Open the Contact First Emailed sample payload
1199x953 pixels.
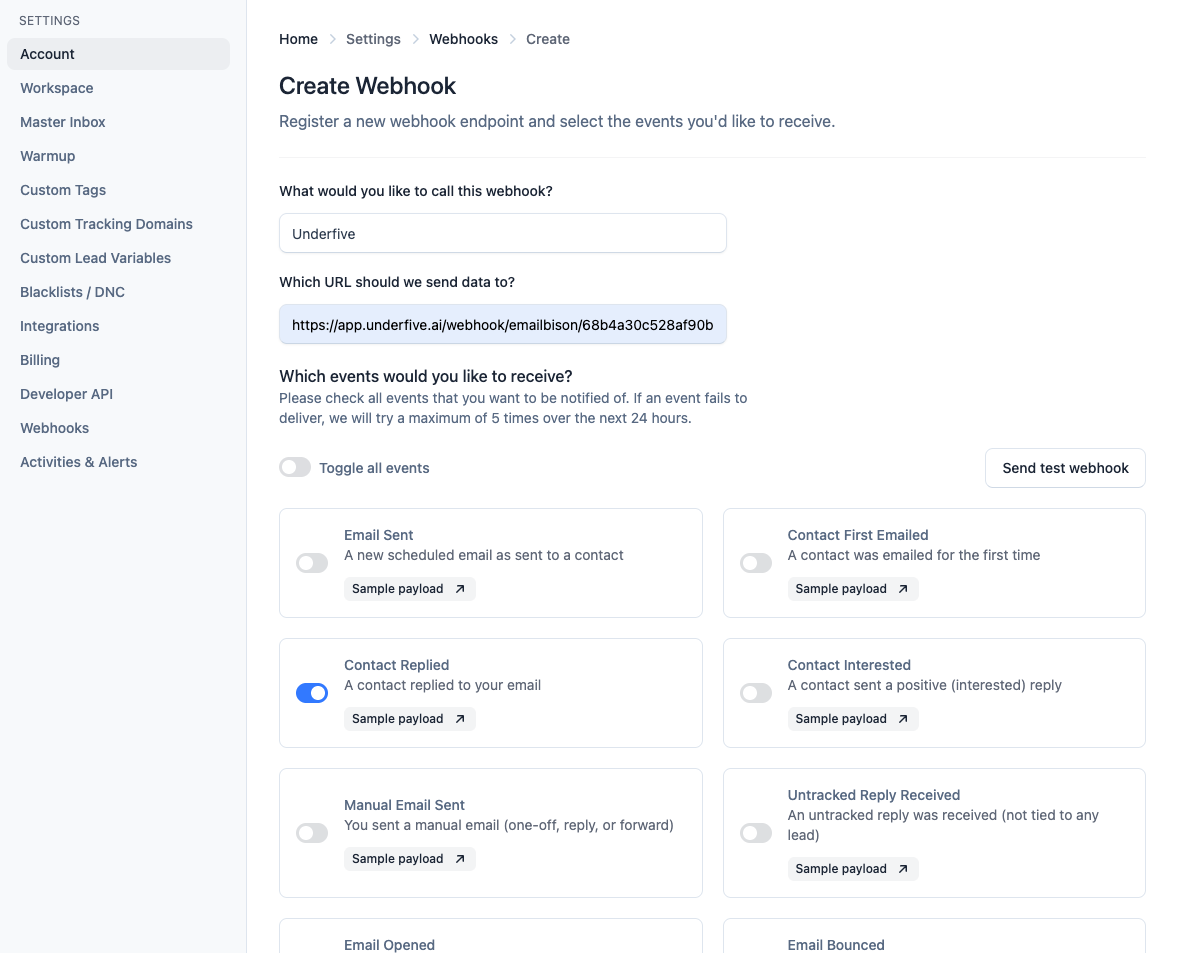tap(853, 589)
